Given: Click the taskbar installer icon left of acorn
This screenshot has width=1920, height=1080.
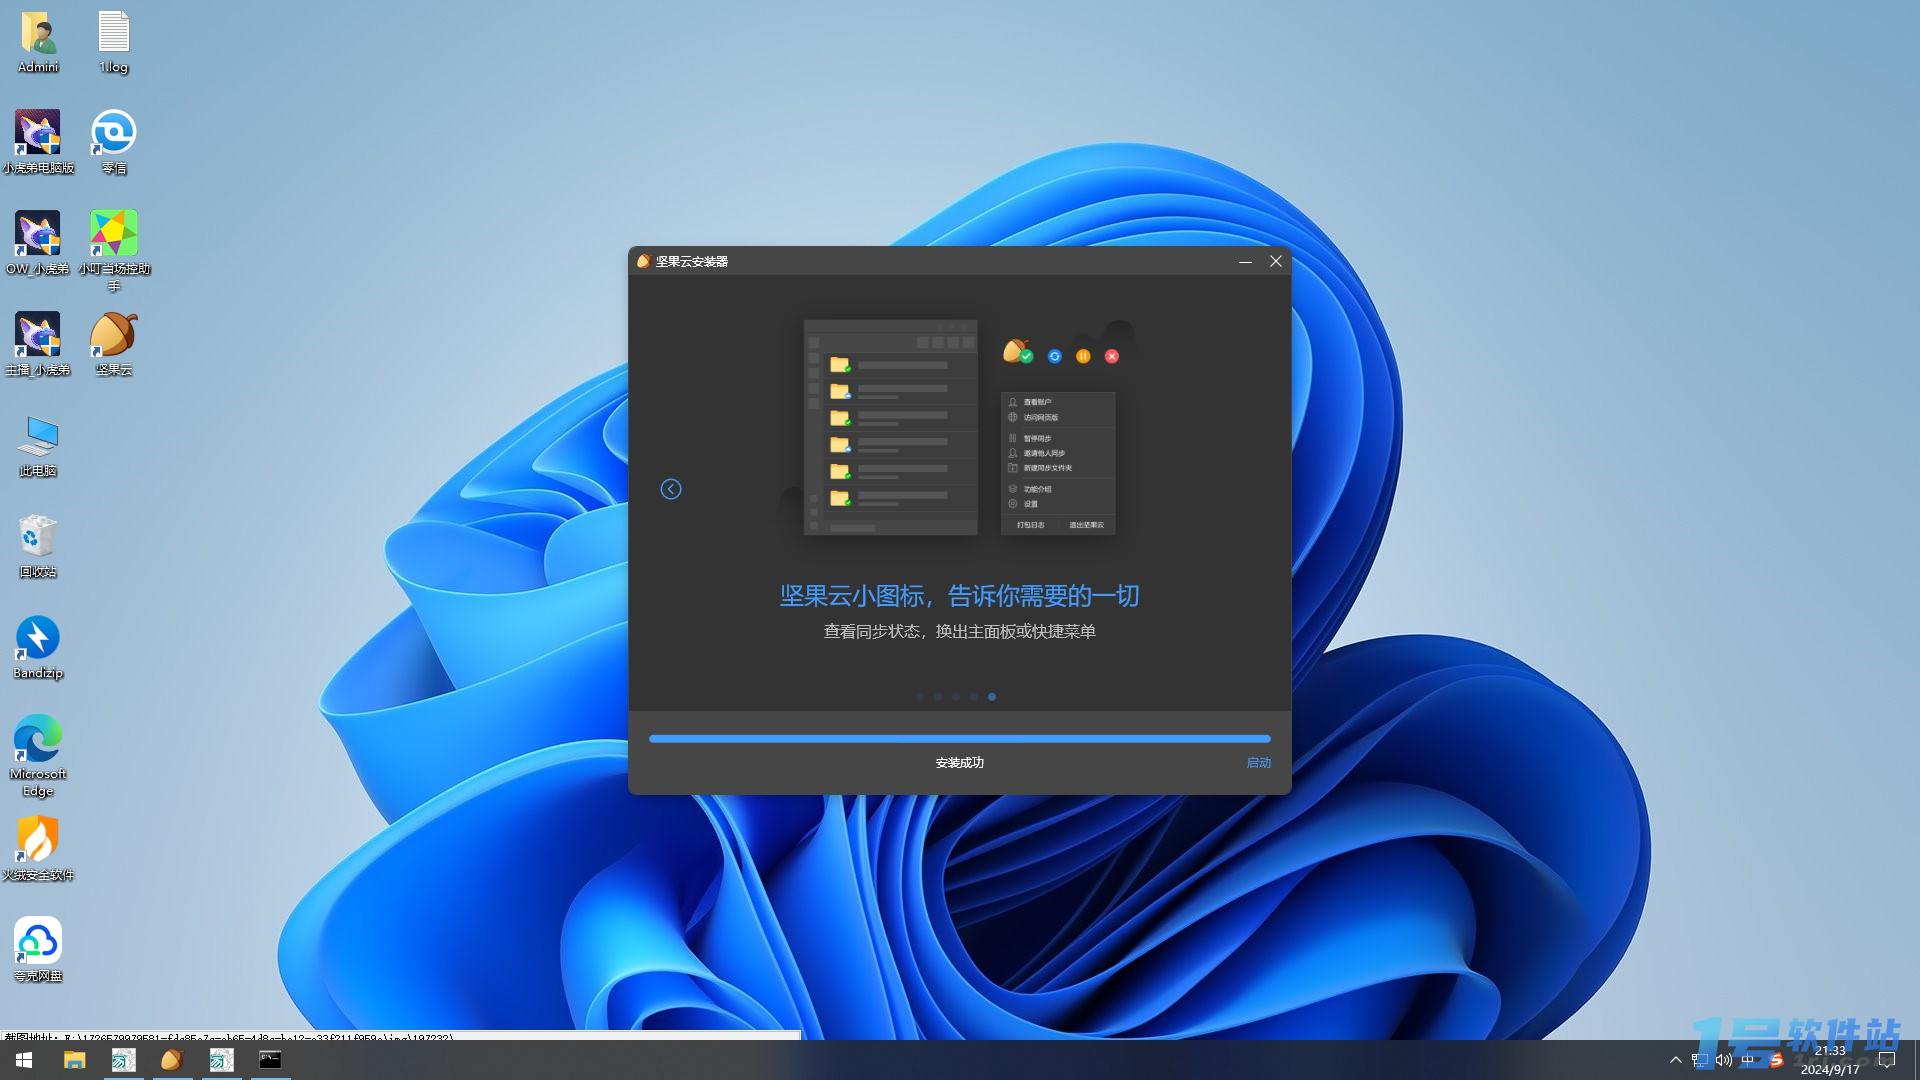Looking at the screenshot, I should [x=123, y=1060].
